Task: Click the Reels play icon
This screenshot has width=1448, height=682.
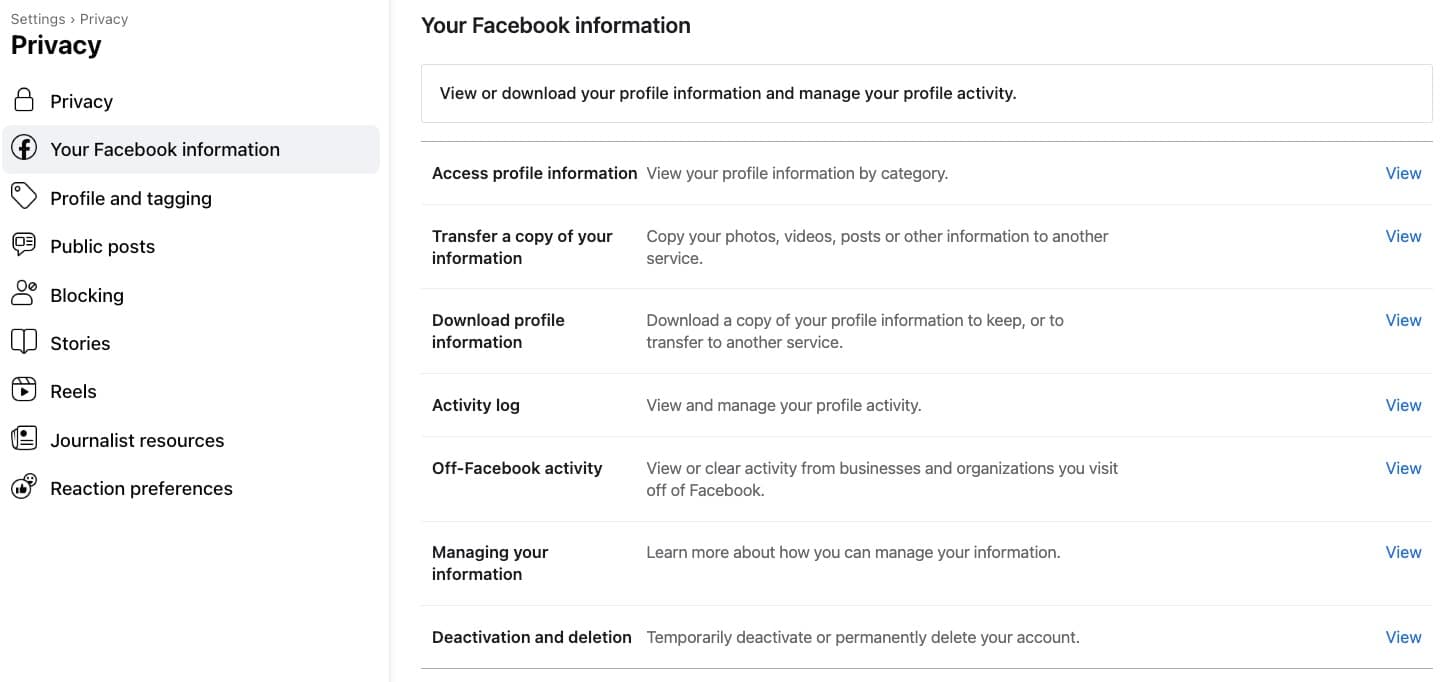Action: click(24, 390)
